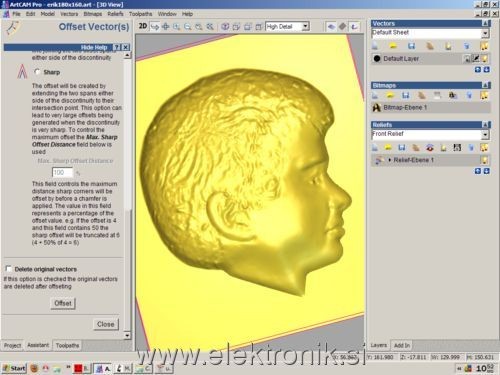The width and height of the screenshot is (500, 375).
Task: Click the Default Layer black color swatch
Action: coord(377,59)
